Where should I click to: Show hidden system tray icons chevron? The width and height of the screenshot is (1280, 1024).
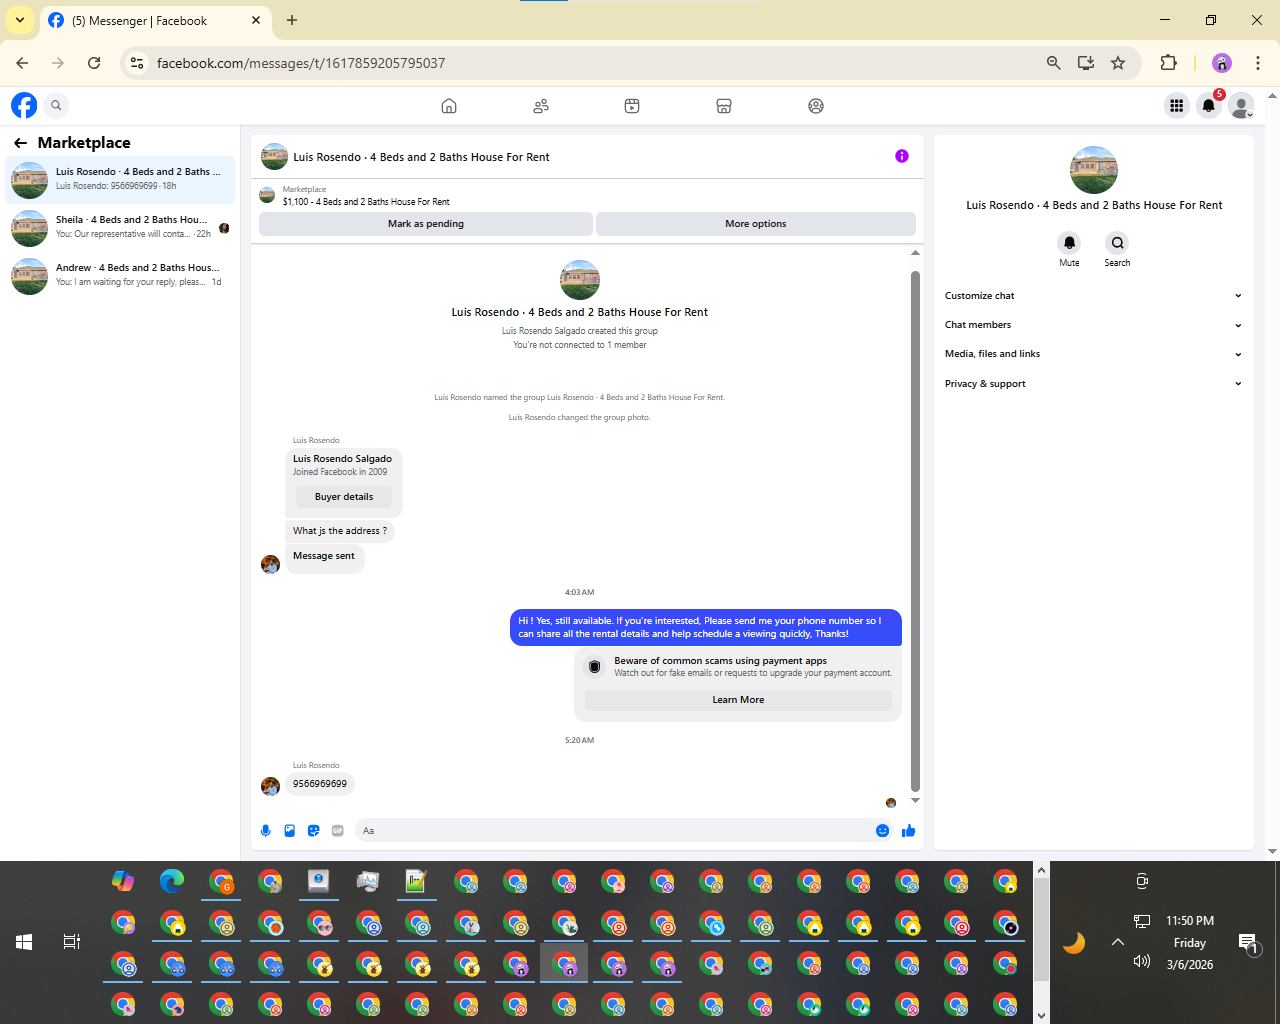coord(1118,942)
